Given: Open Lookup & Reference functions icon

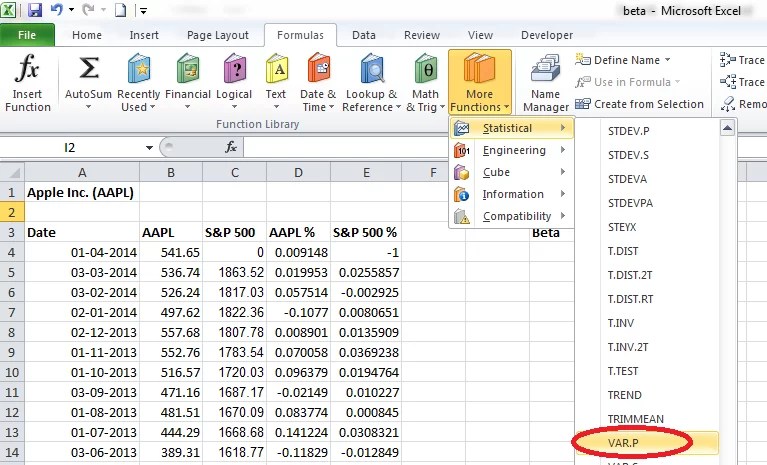Looking at the screenshot, I should coord(372,69).
